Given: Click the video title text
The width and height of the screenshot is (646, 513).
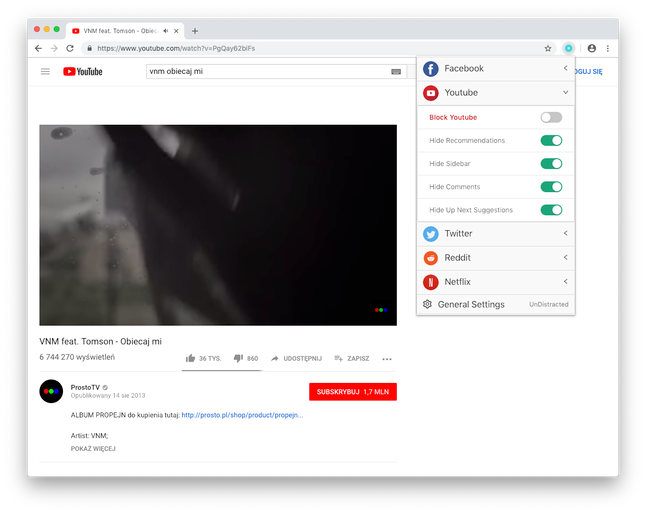Looking at the screenshot, I should [x=101, y=342].
